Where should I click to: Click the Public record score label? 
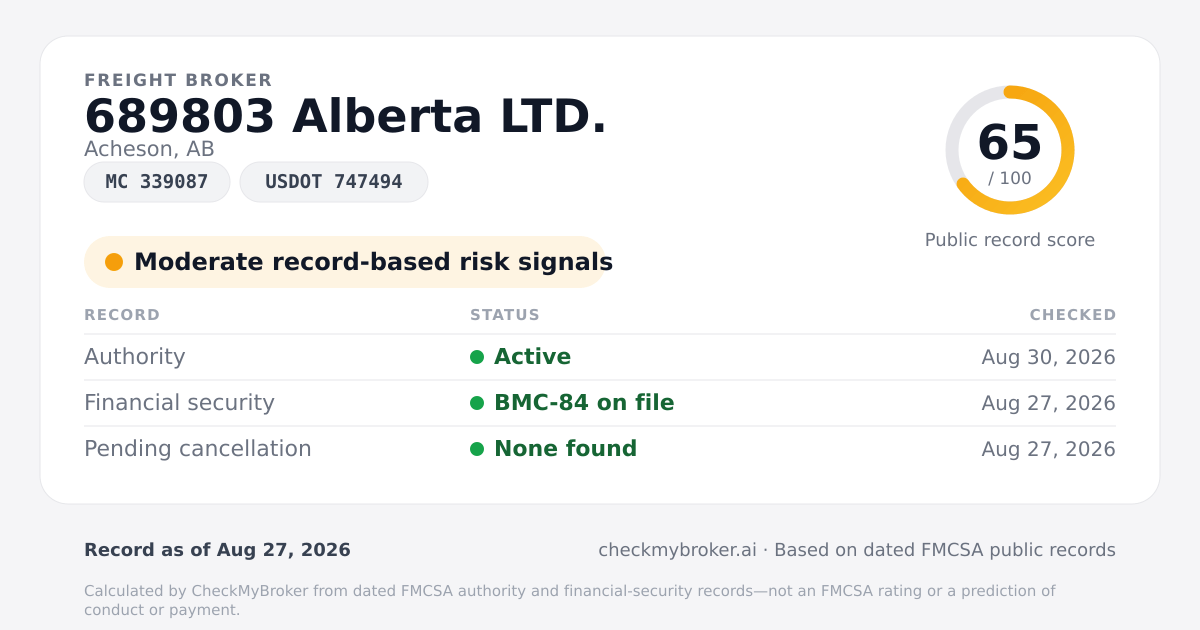(x=1010, y=240)
